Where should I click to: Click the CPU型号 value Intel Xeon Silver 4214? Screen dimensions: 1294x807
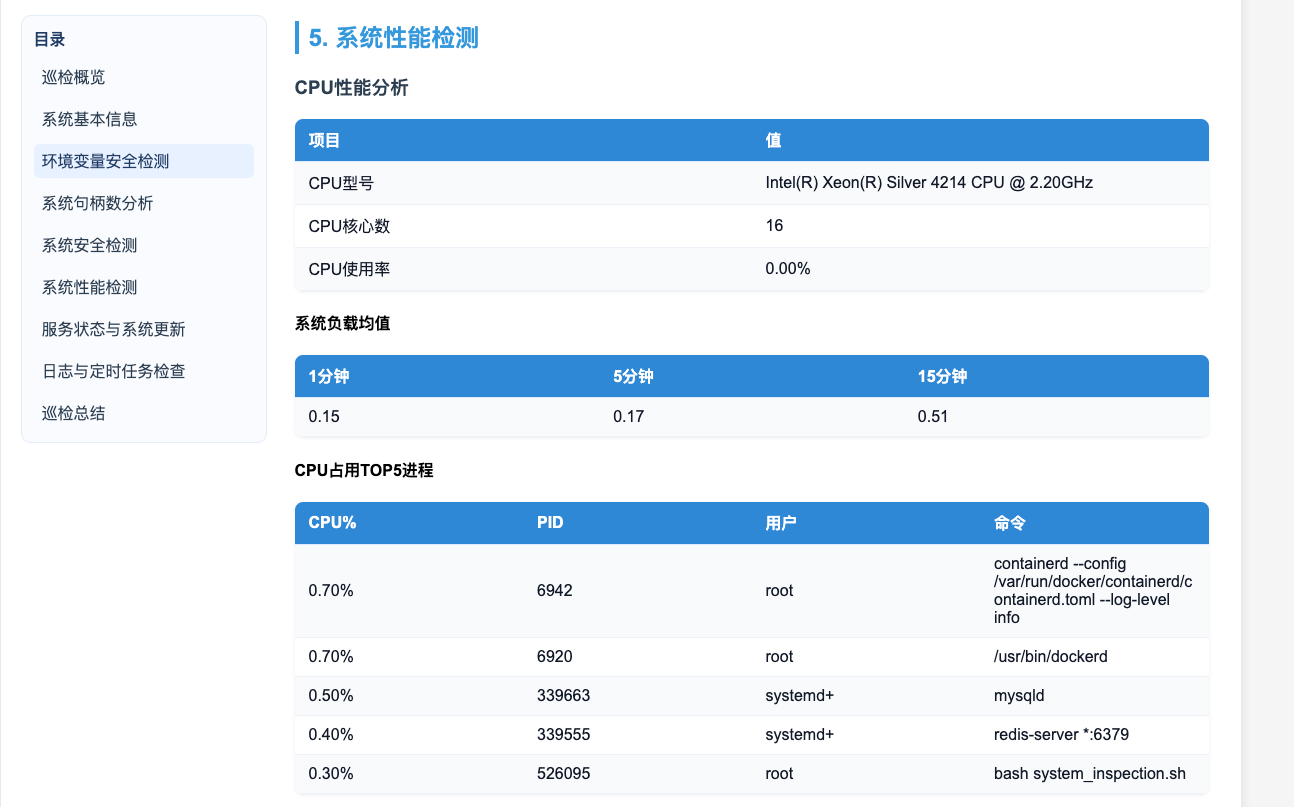929,183
